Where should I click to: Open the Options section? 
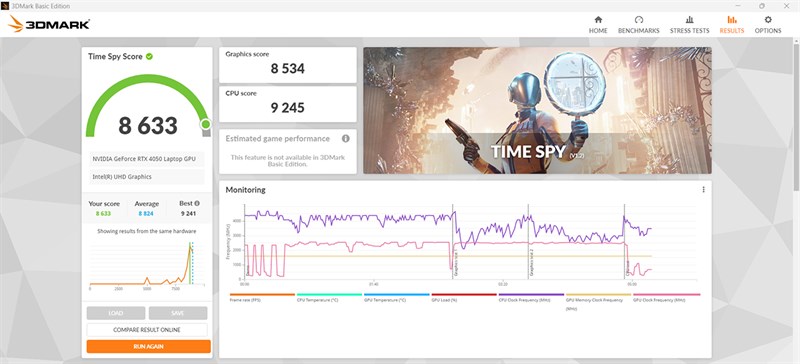pos(768,25)
